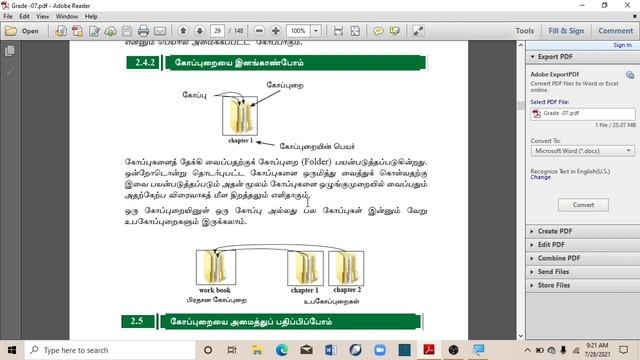
Task: Show hidden system tray icons chevron
Action: (527, 350)
